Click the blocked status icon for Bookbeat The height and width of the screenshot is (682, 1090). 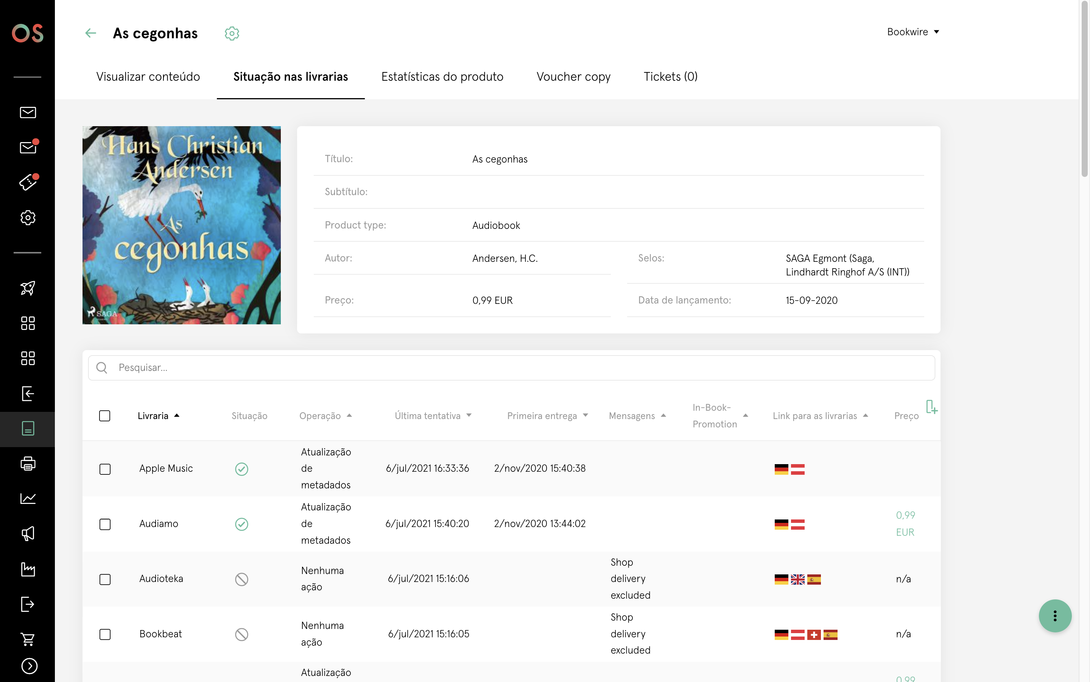pyautogui.click(x=241, y=634)
